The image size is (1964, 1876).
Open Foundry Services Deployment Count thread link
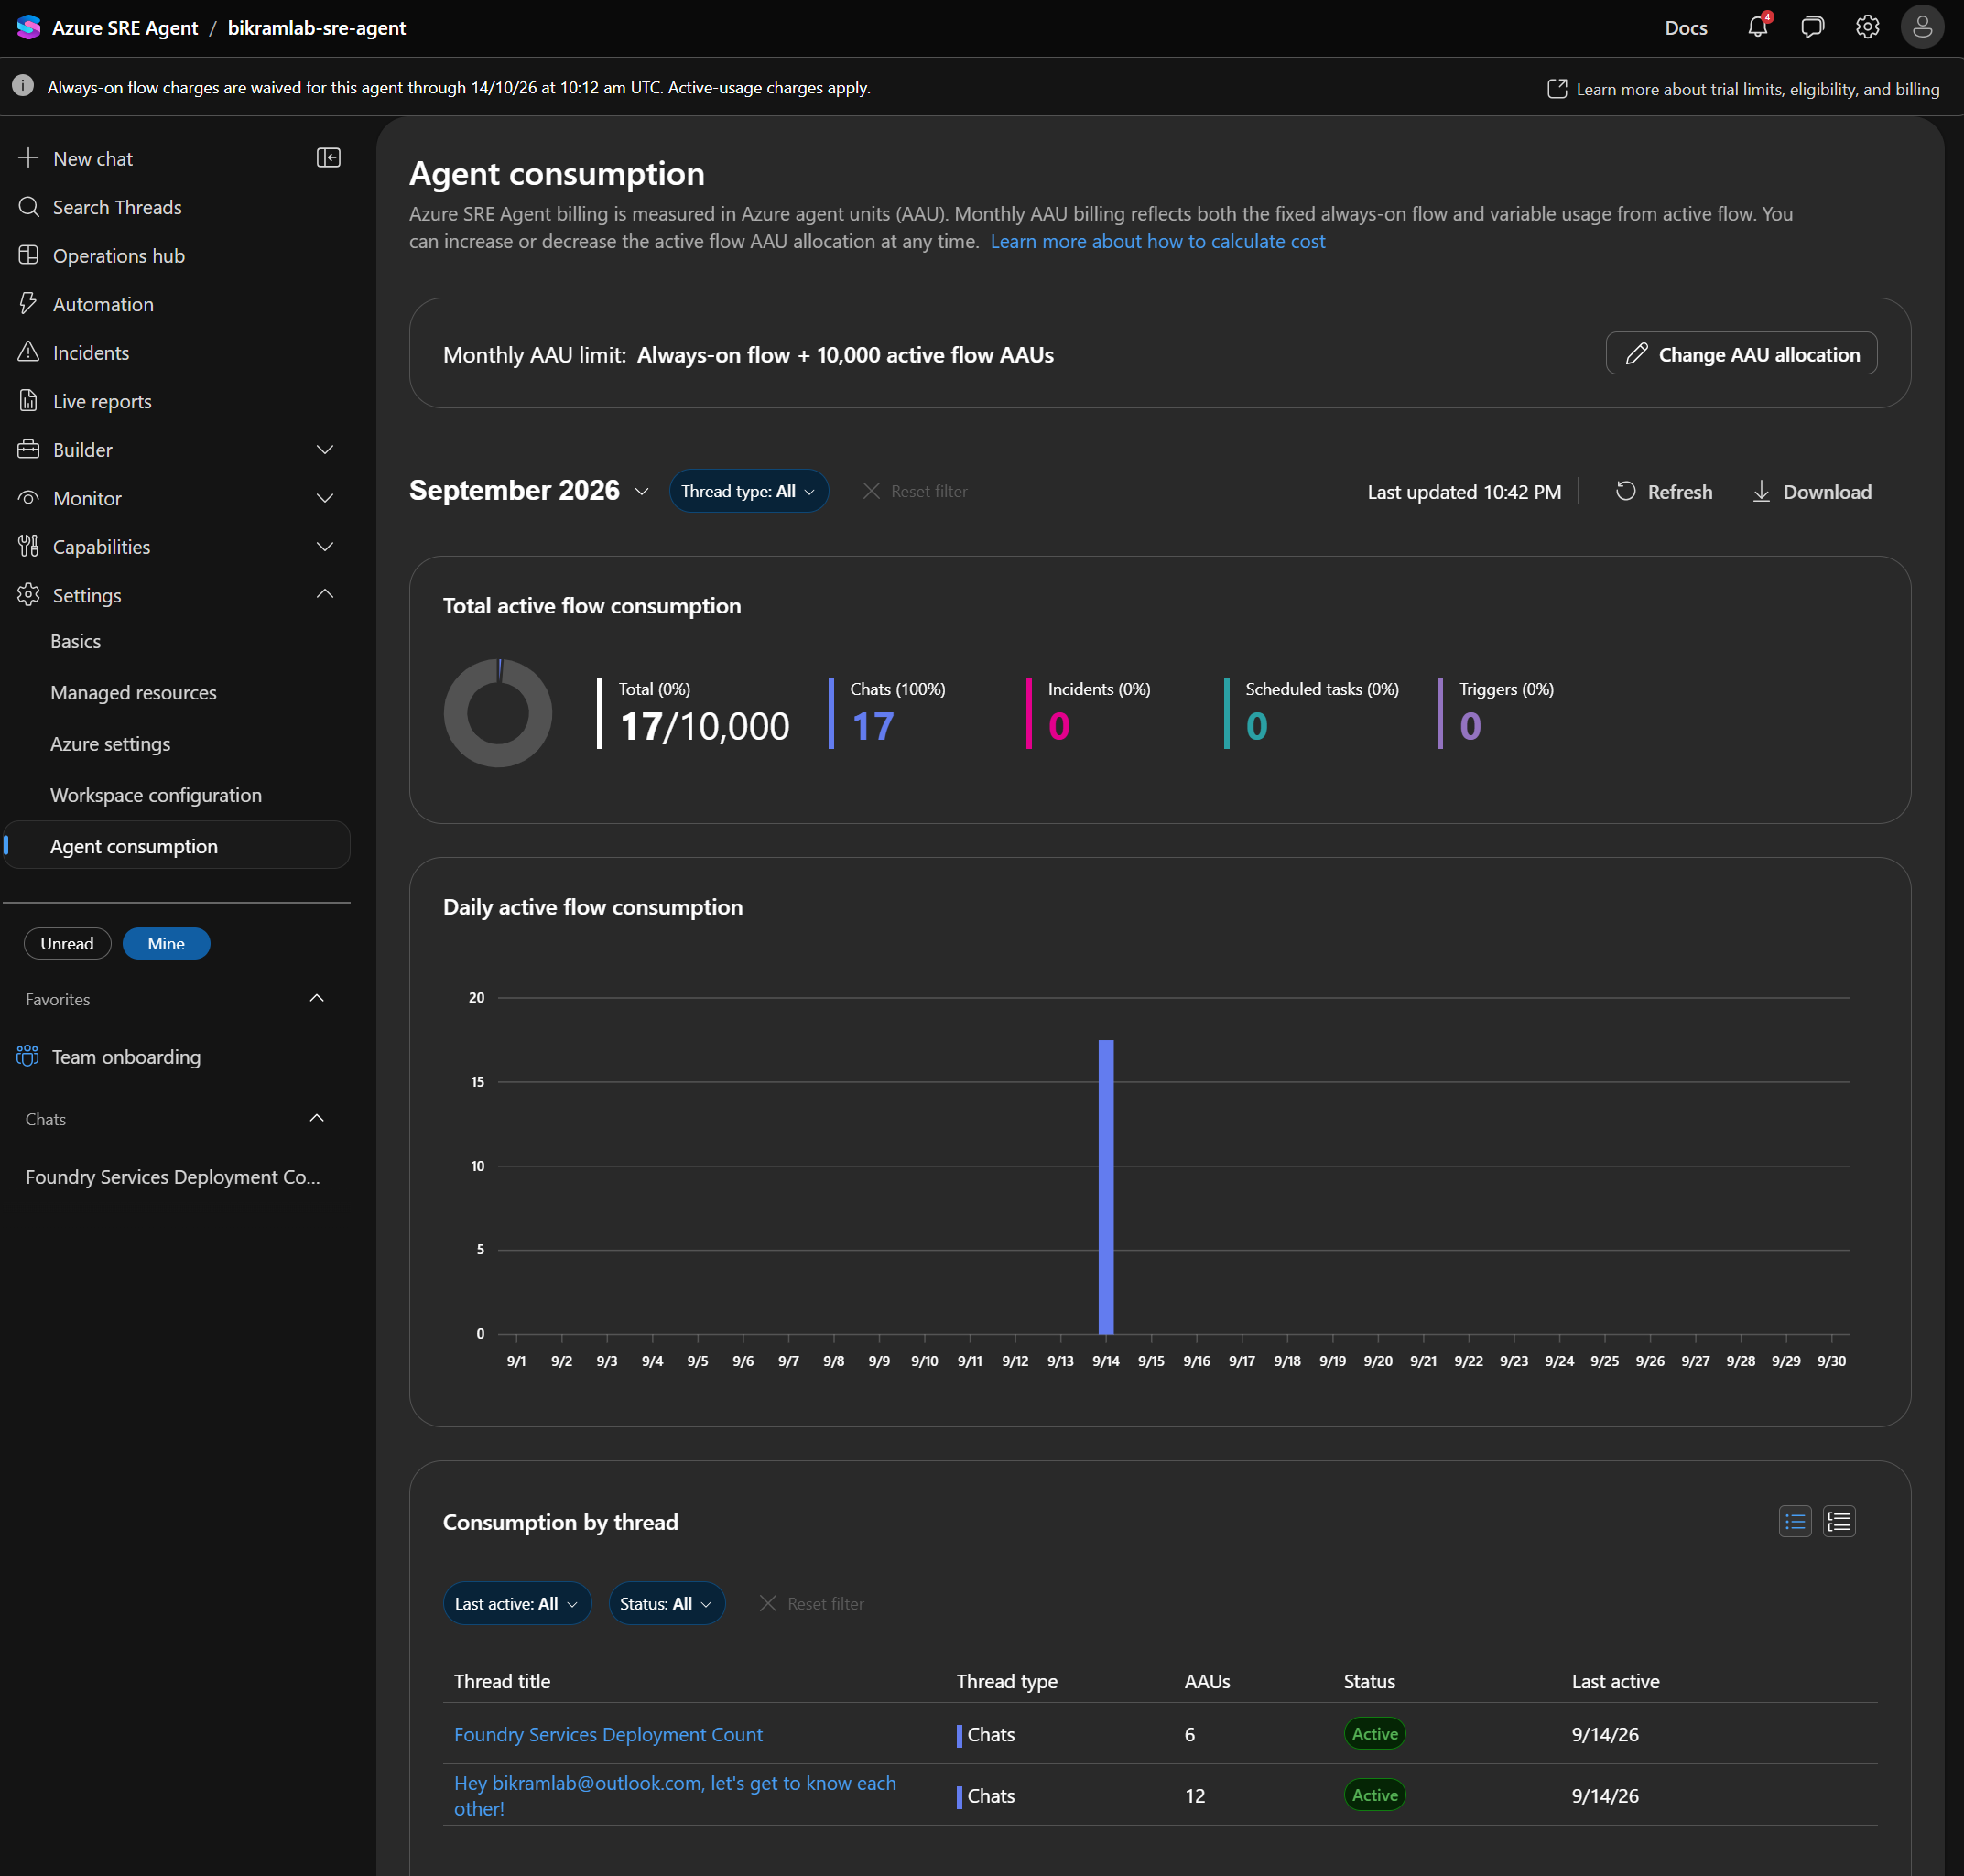[x=608, y=1733]
